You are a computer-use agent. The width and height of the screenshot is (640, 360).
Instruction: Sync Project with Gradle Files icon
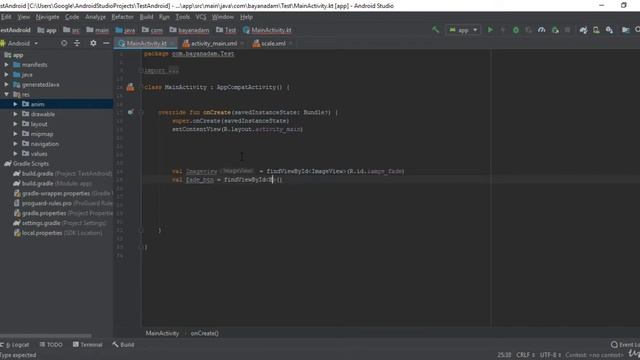[x=583, y=30]
